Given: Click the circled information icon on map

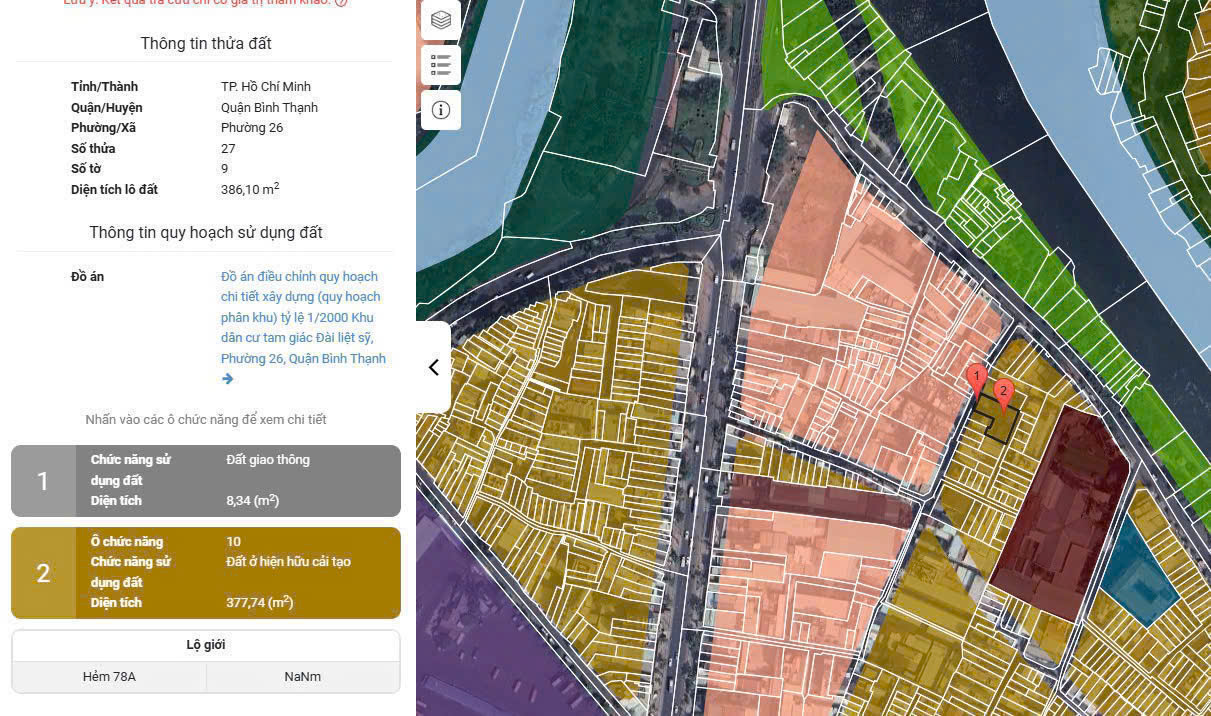Looking at the screenshot, I should tap(441, 109).
